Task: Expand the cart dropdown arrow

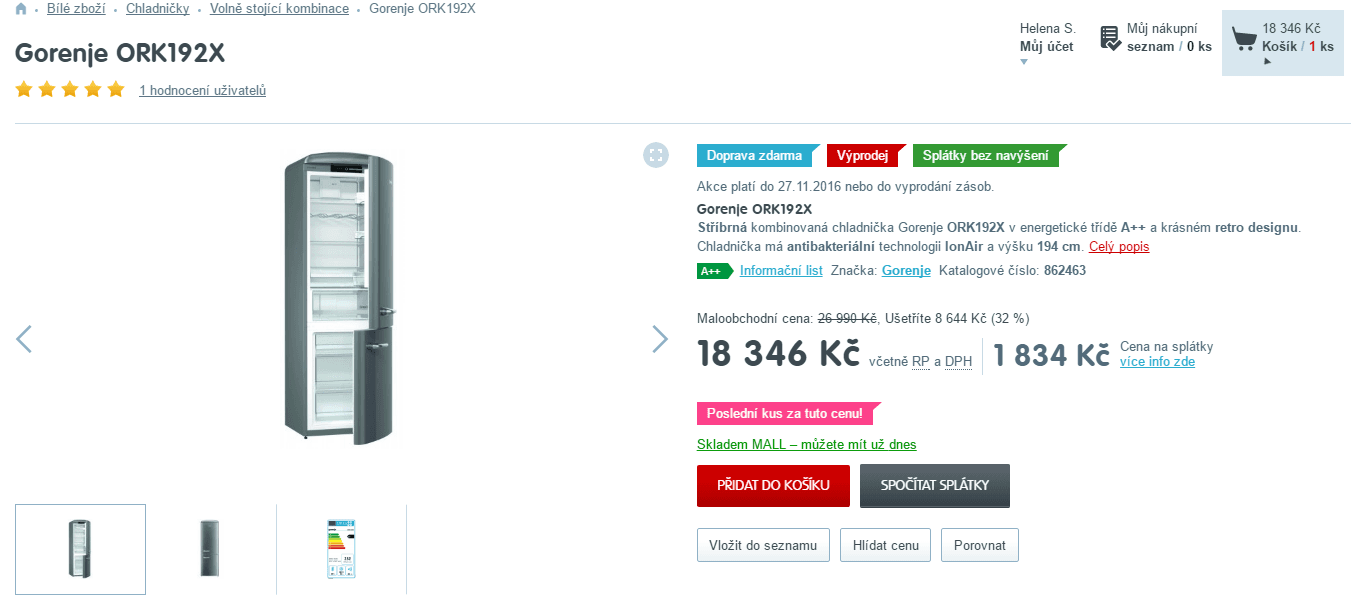Action: pyautogui.click(x=1268, y=62)
